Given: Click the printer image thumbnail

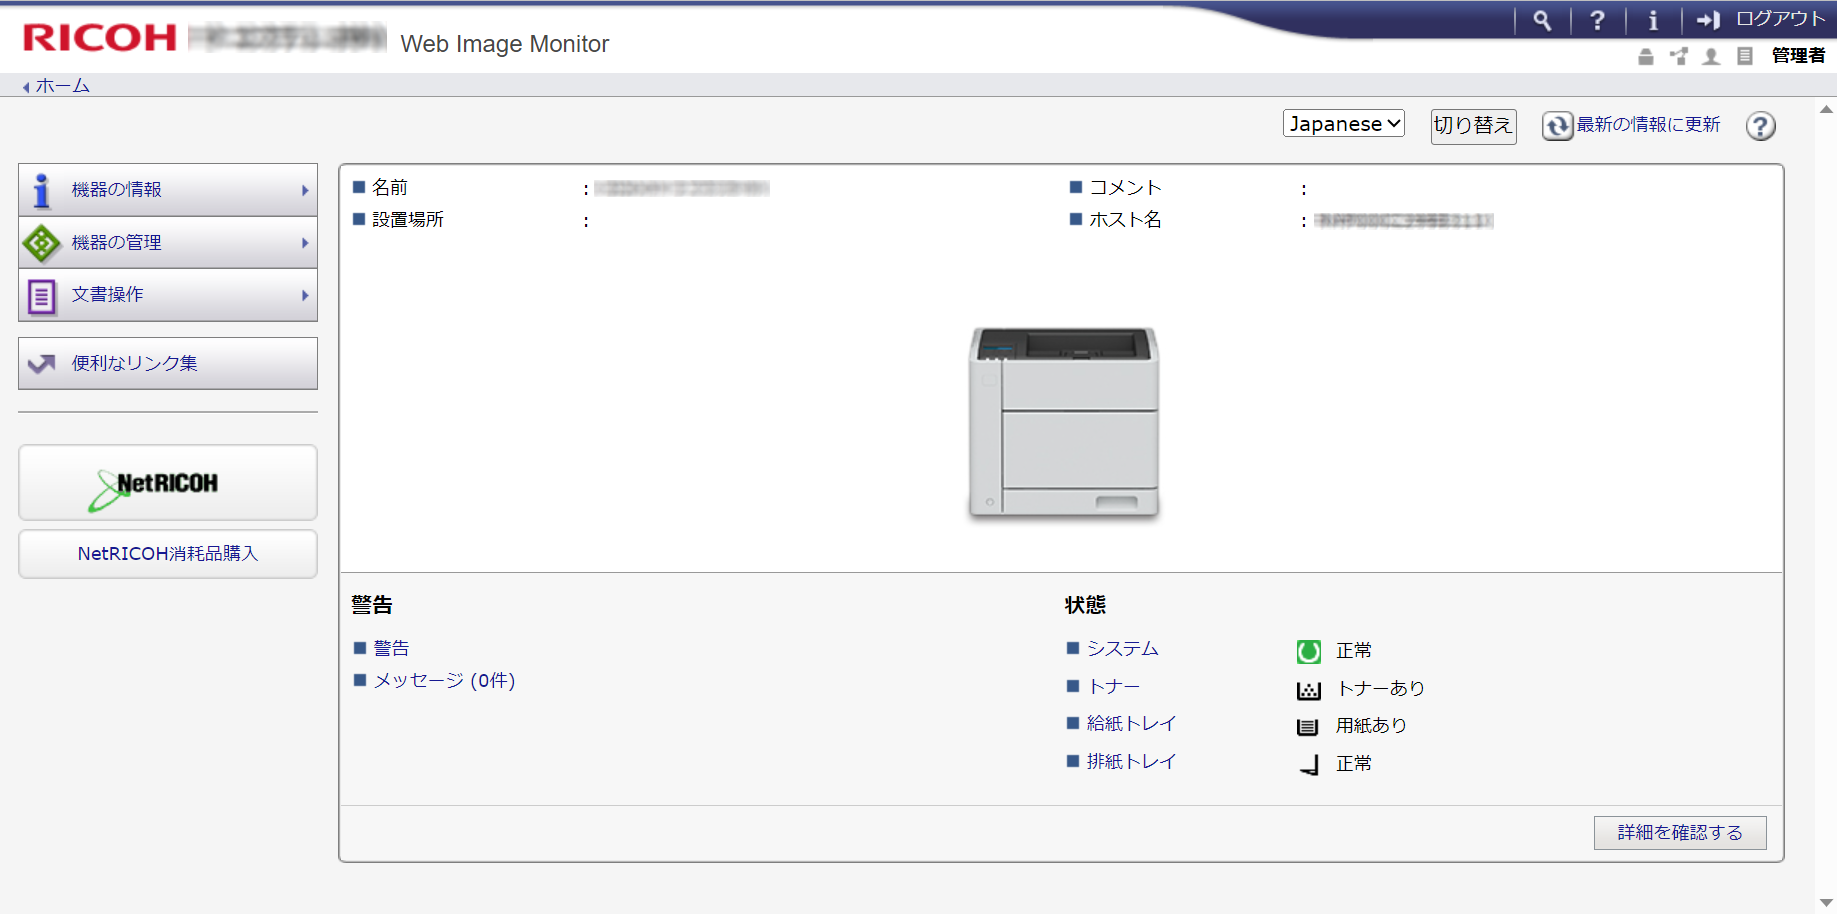Looking at the screenshot, I should (x=1064, y=423).
